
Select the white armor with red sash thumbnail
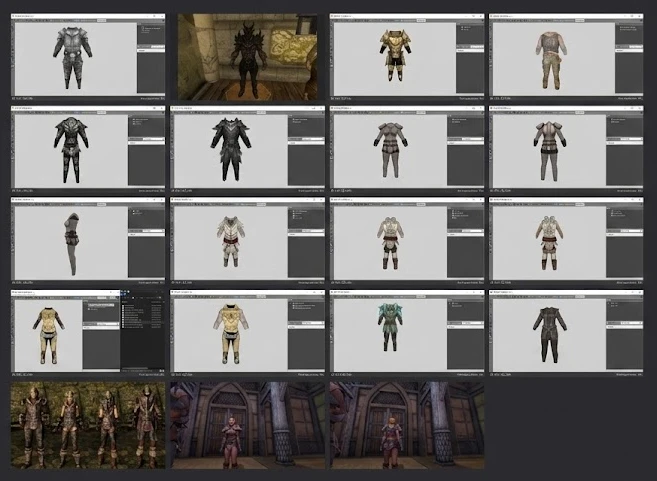(x=247, y=241)
